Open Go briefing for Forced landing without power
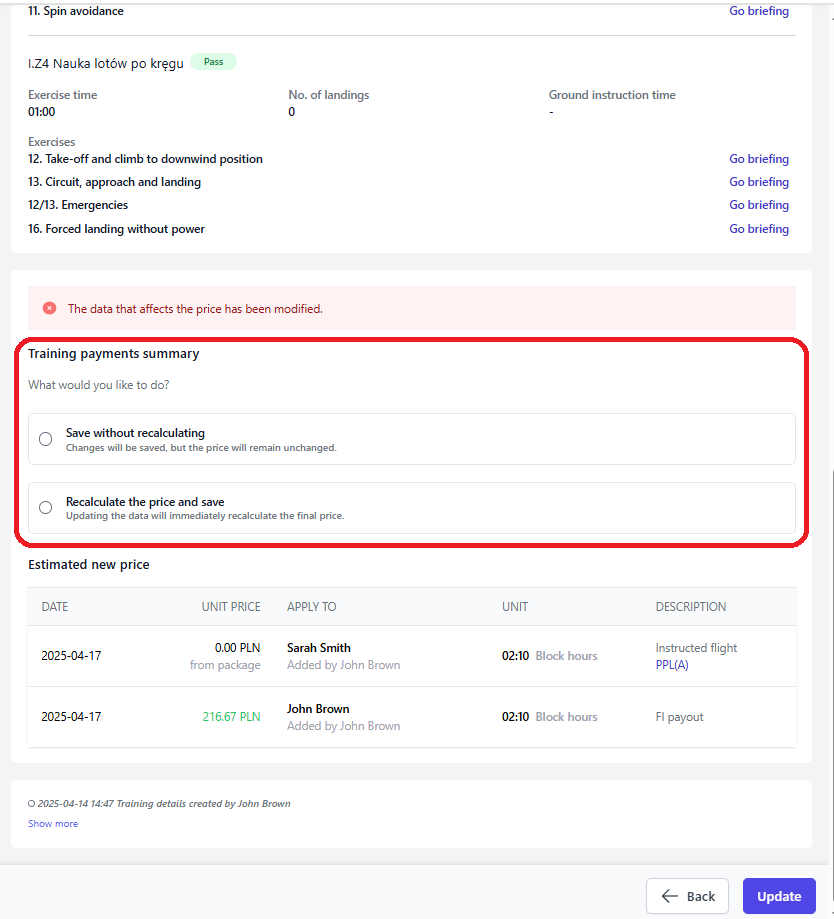This screenshot has height=919, width=834. pos(759,229)
